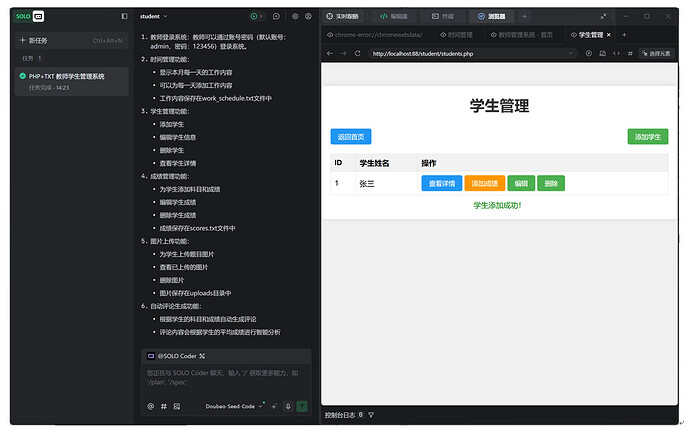The height and width of the screenshot is (438, 690).
Task: Click the # context icon in chat
Action: pyautogui.click(x=164, y=406)
